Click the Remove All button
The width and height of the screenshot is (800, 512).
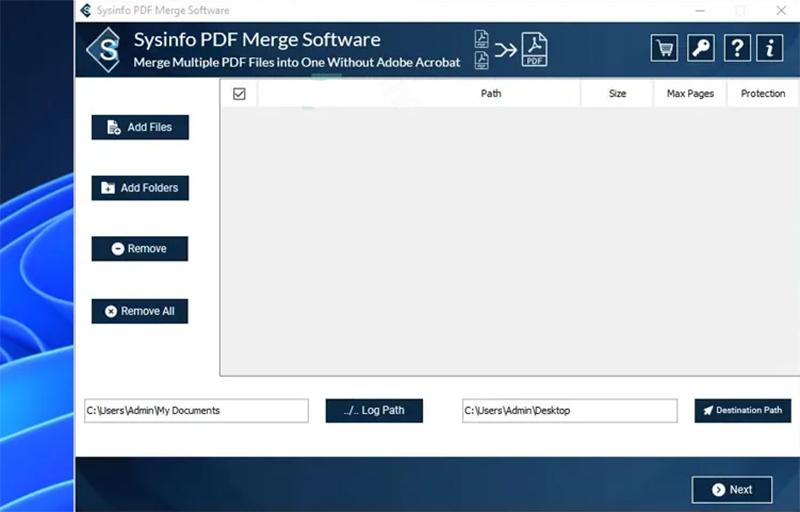pos(139,311)
